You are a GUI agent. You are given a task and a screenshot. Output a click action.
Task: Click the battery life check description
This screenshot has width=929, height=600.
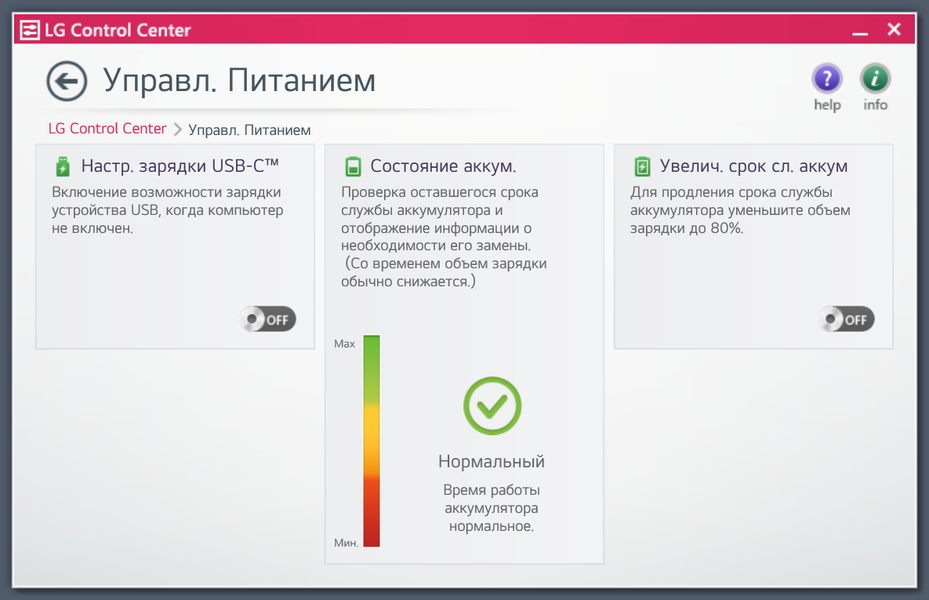click(444, 237)
